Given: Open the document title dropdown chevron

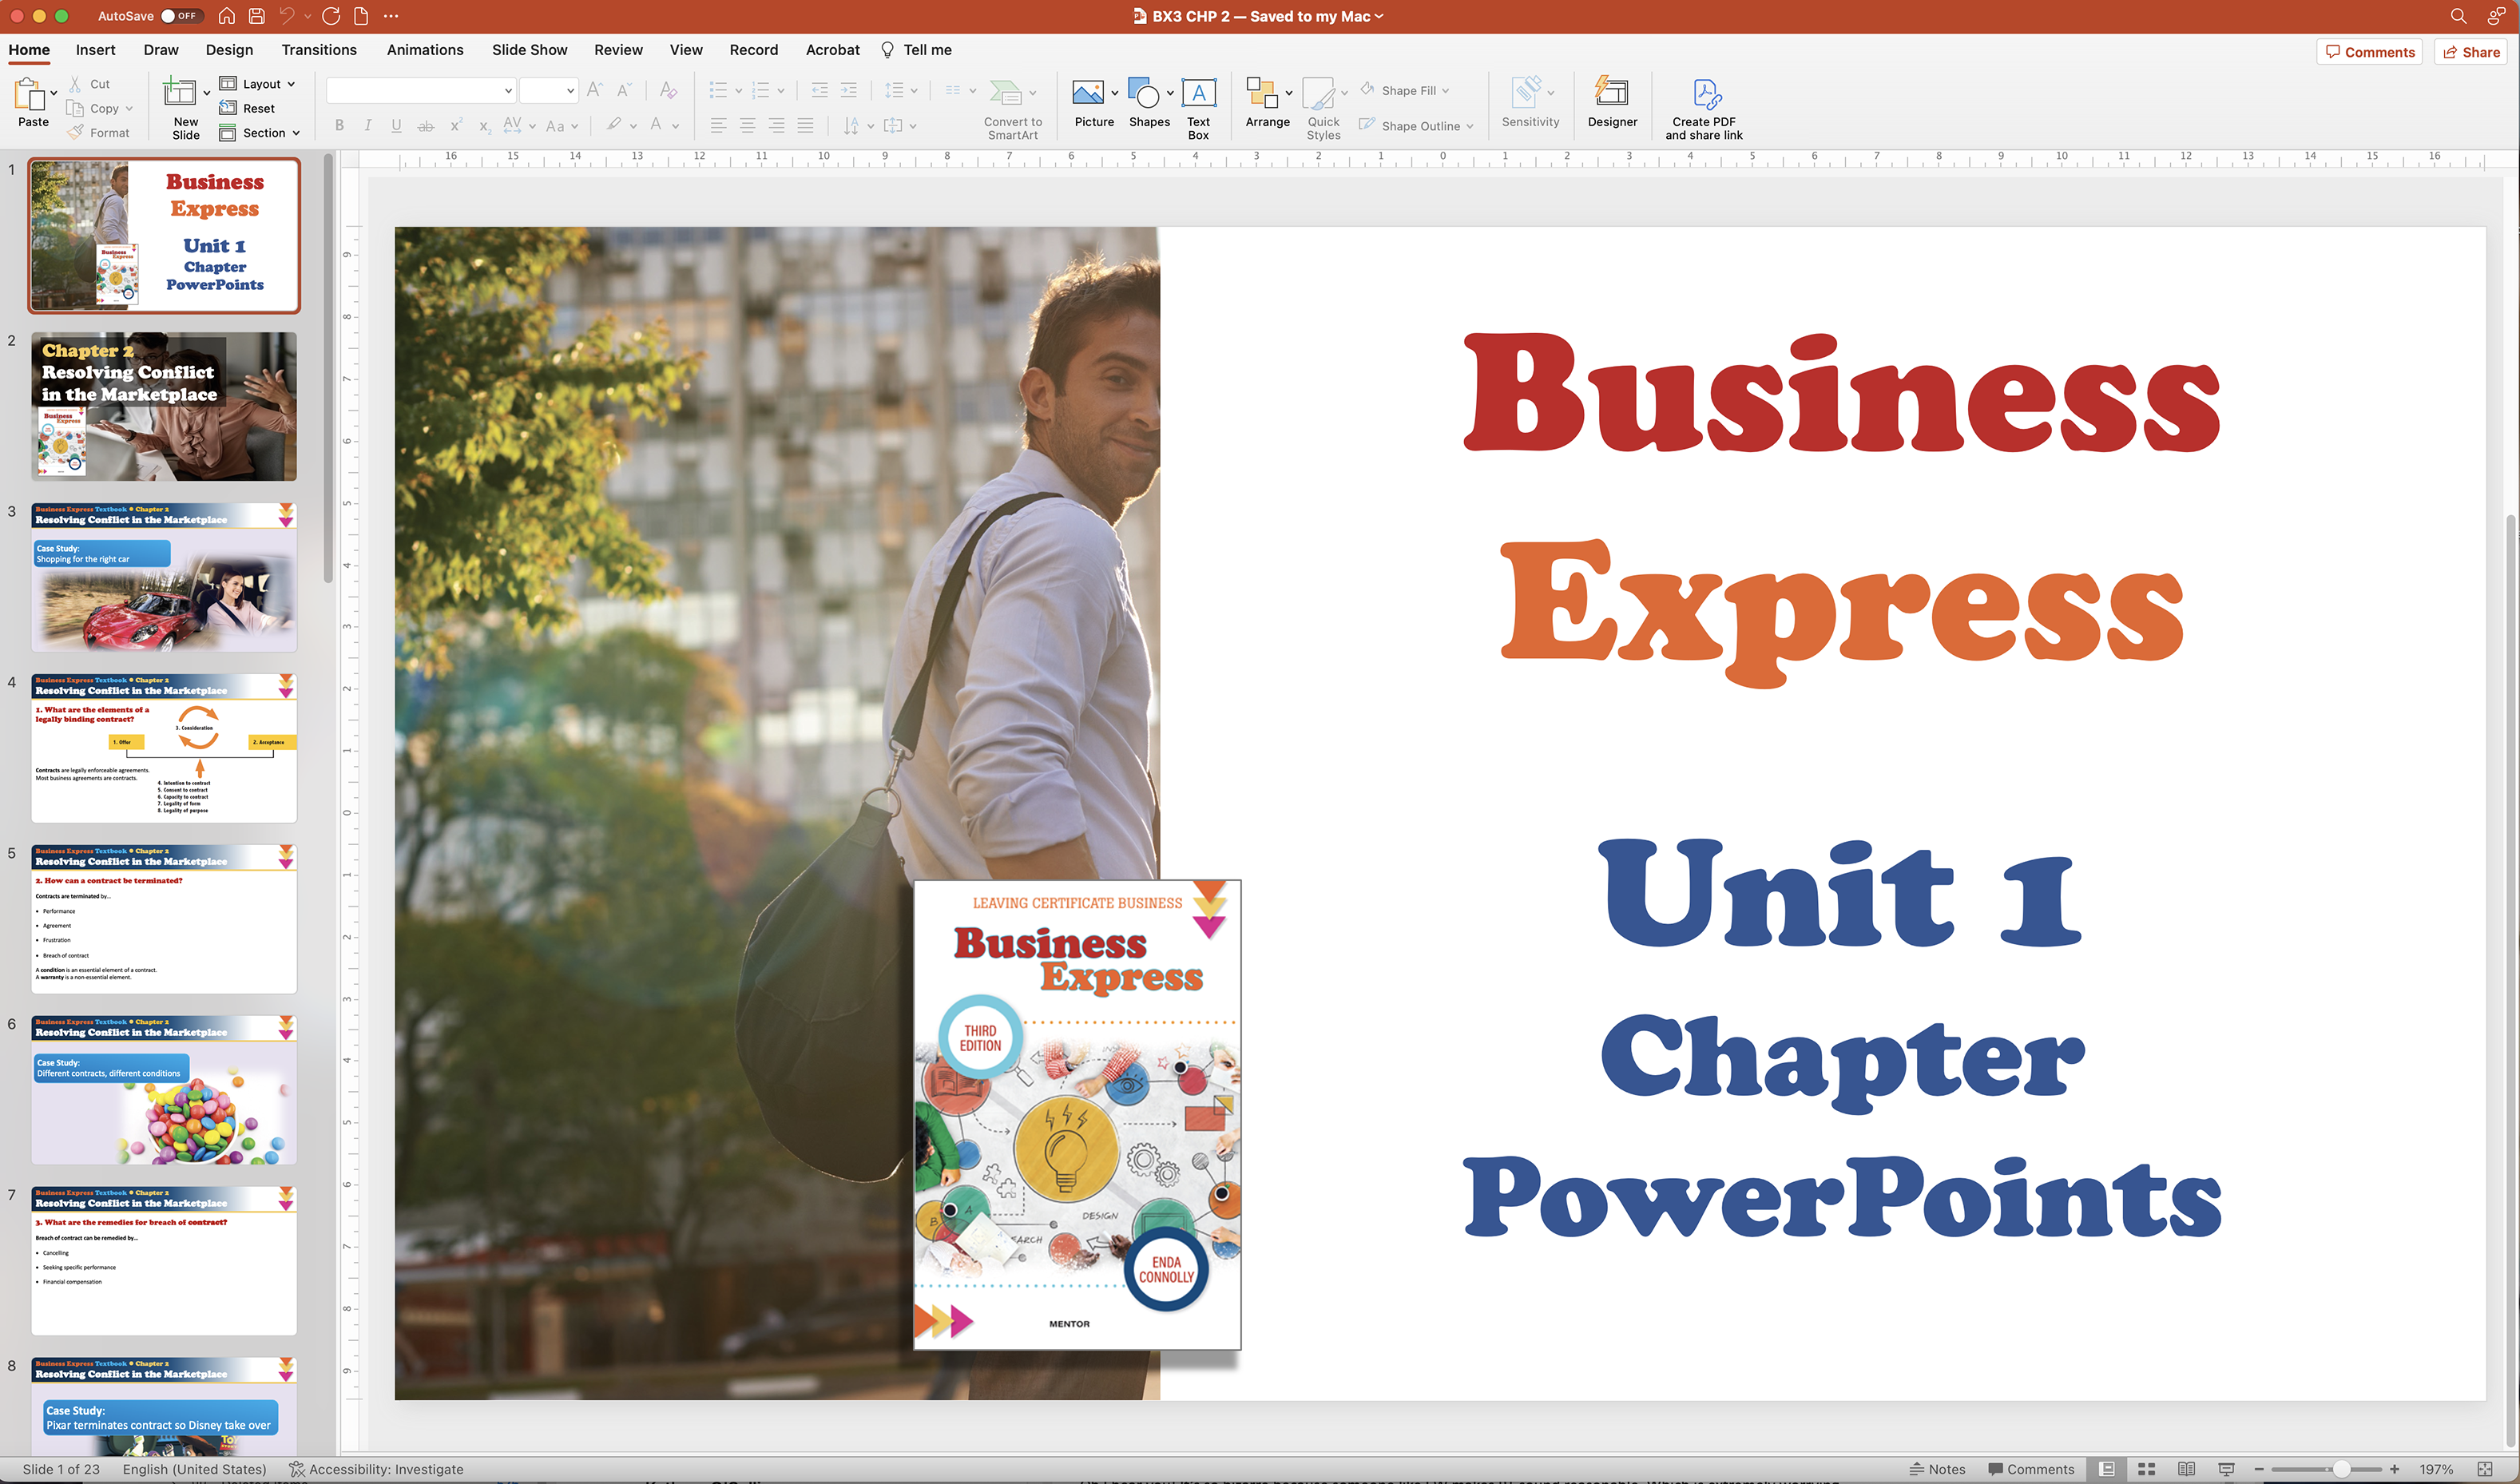Looking at the screenshot, I should [1380, 16].
